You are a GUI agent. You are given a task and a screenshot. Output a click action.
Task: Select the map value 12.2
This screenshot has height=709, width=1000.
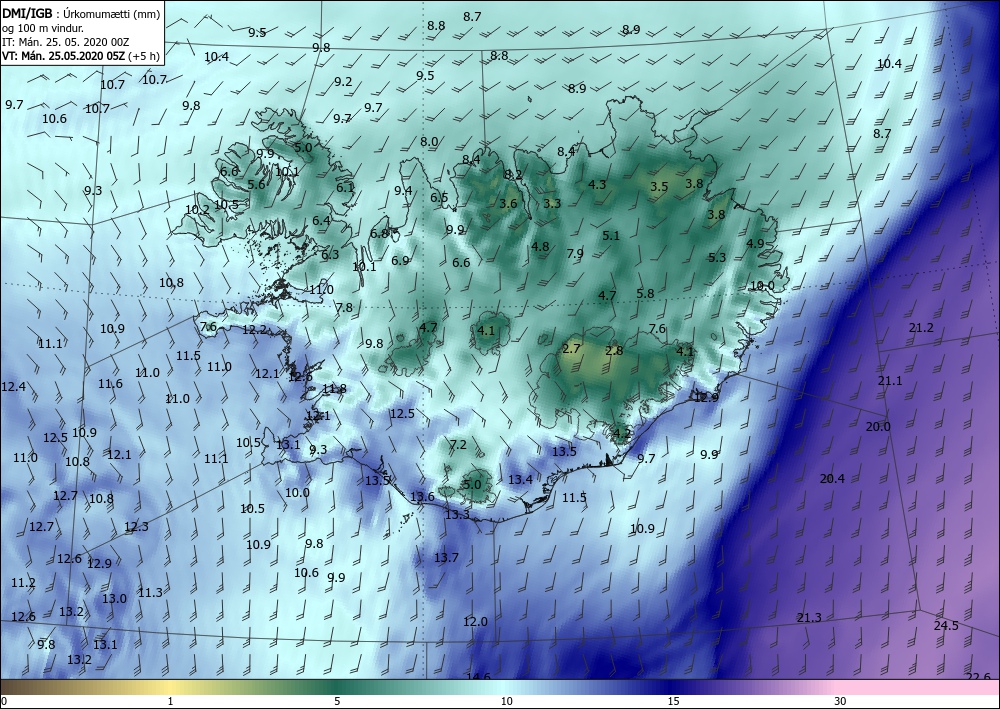[254, 330]
